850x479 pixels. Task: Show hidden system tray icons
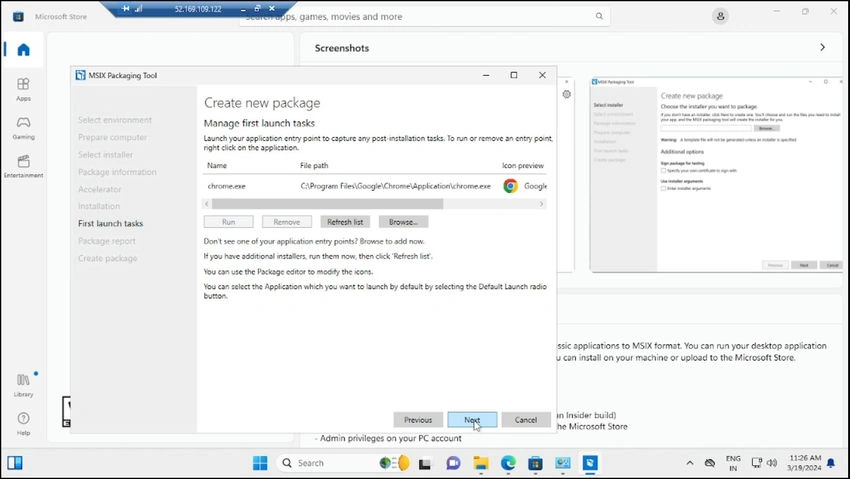pyautogui.click(x=690, y=463)
